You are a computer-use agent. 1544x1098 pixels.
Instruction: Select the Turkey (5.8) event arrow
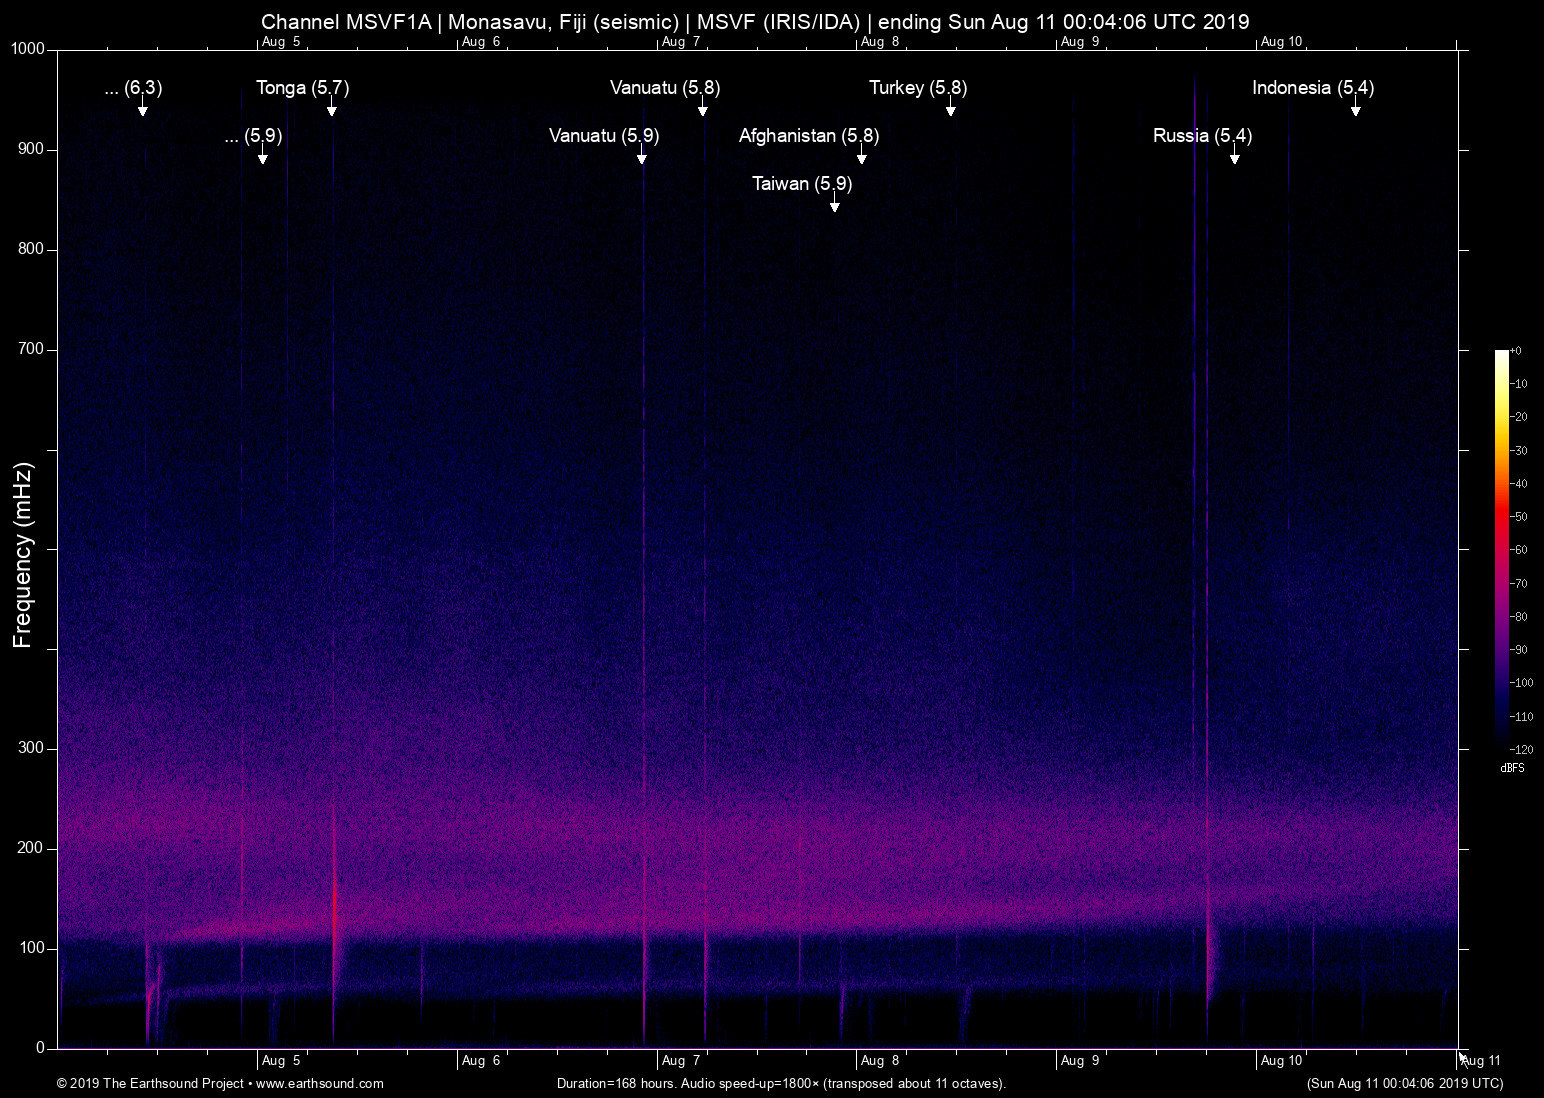click(x=951, y=110)
